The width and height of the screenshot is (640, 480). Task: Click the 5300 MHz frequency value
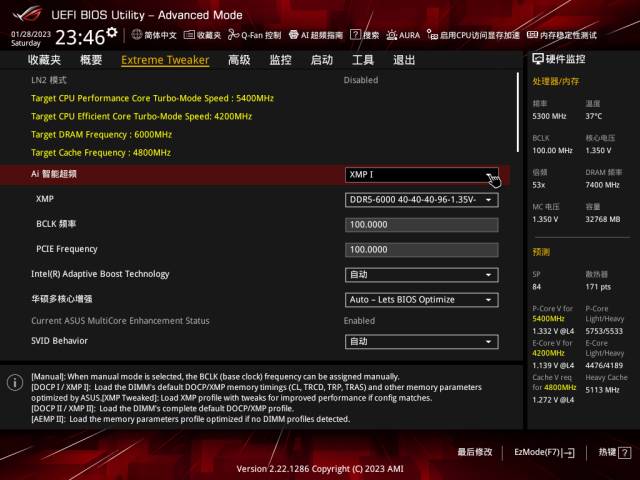pyautogui.click(x=549, y=116)
